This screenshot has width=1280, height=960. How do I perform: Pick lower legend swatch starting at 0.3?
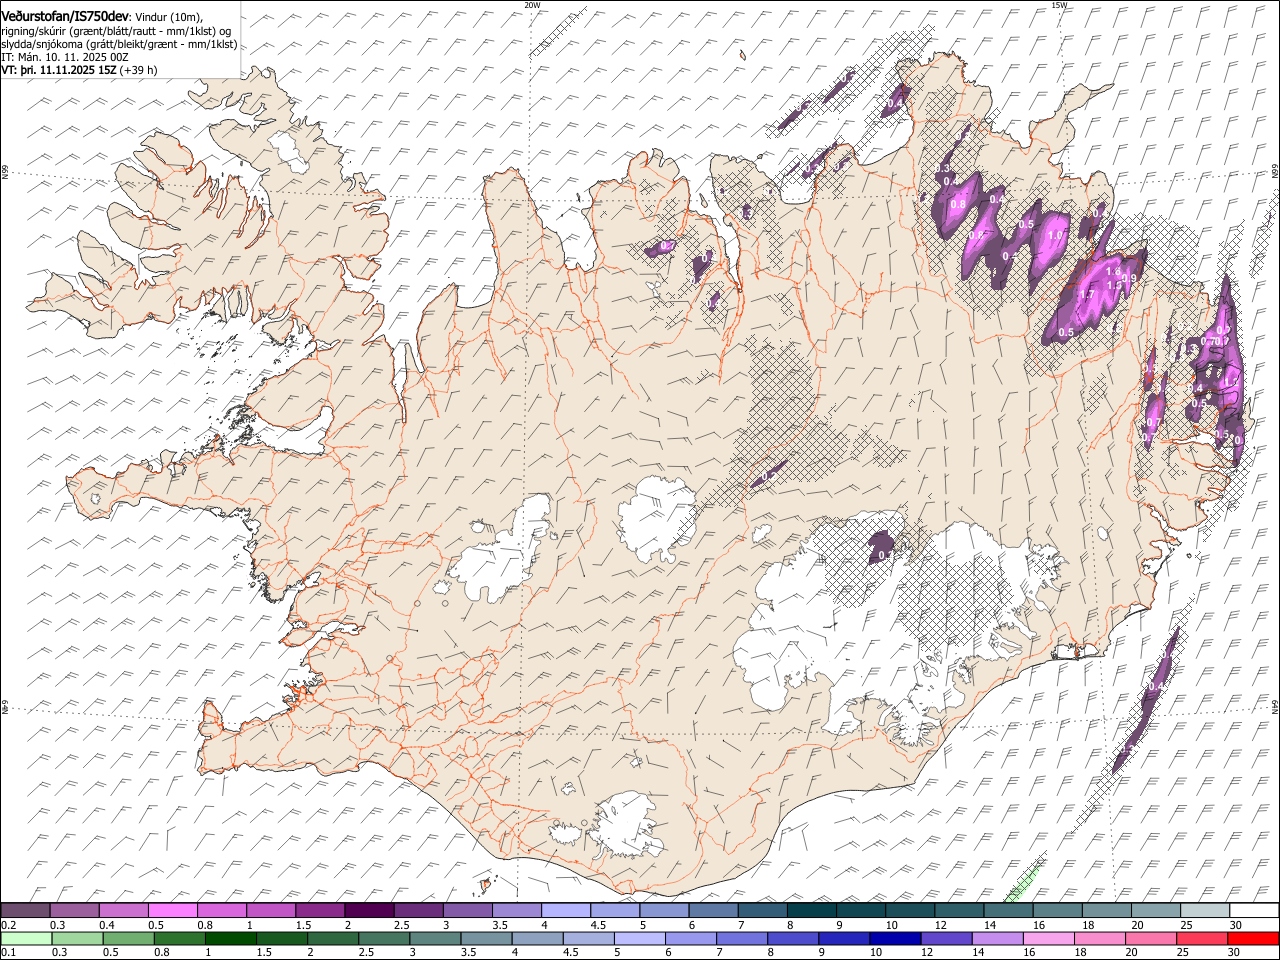(x=77, y=938)
